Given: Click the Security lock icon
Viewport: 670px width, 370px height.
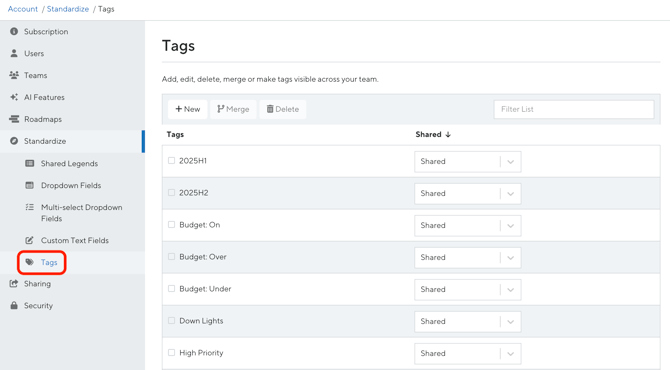Looking at the screenshot, I should point(14,305).
